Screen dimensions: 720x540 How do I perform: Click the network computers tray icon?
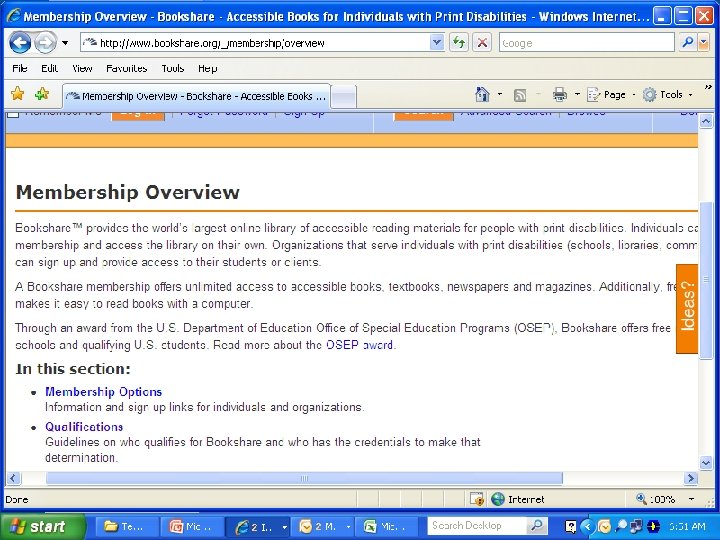point(637,526)
